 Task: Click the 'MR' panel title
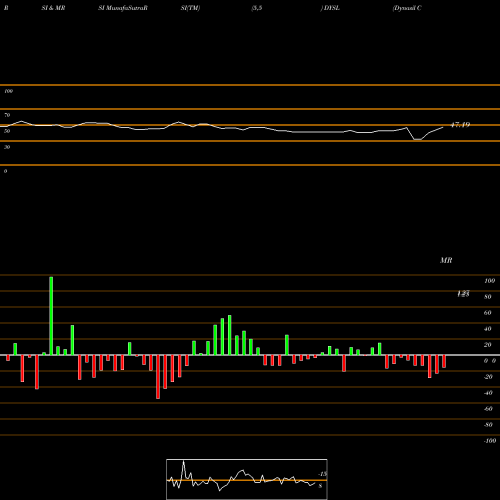point(446,260)
